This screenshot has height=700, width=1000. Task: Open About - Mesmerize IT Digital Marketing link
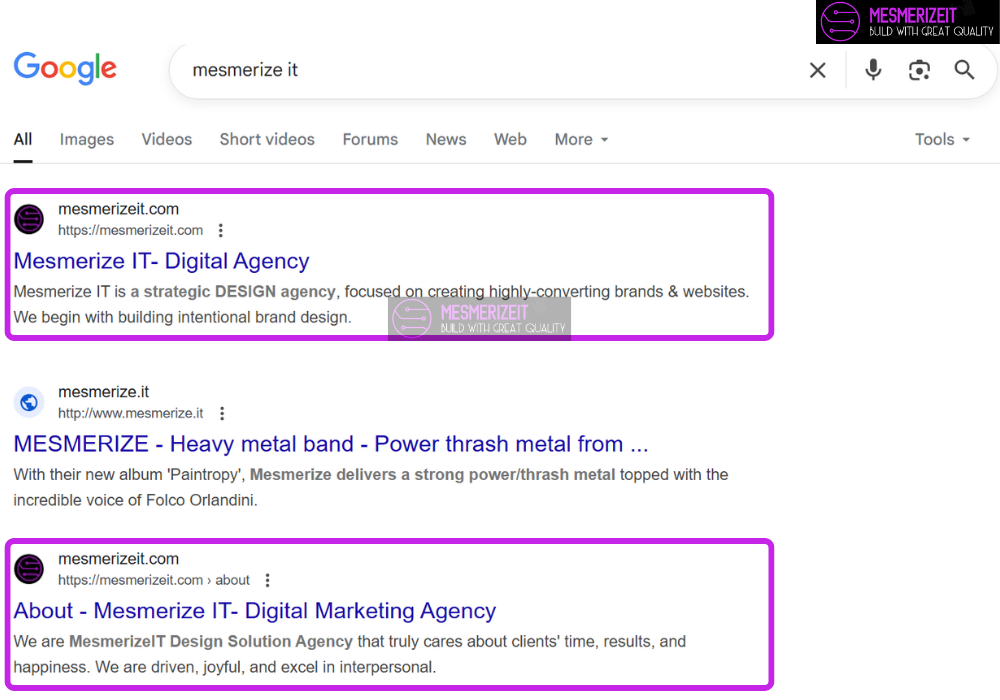click(254, 611)
